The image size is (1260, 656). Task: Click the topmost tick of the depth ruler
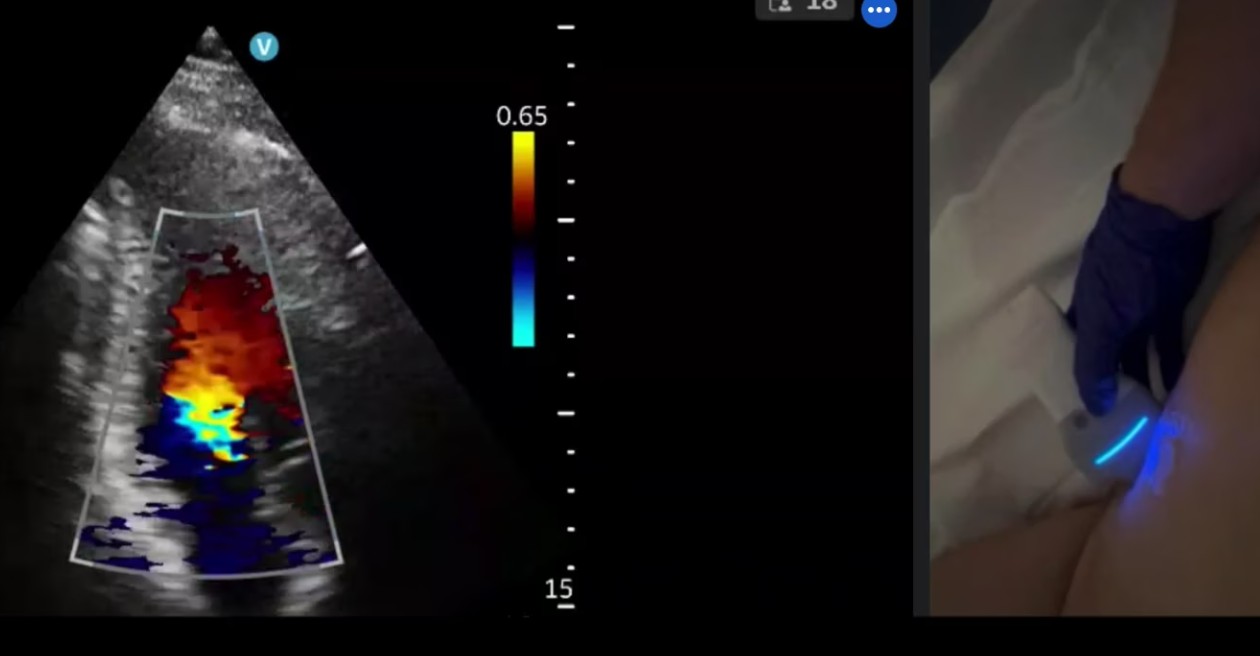click(566, 27)
